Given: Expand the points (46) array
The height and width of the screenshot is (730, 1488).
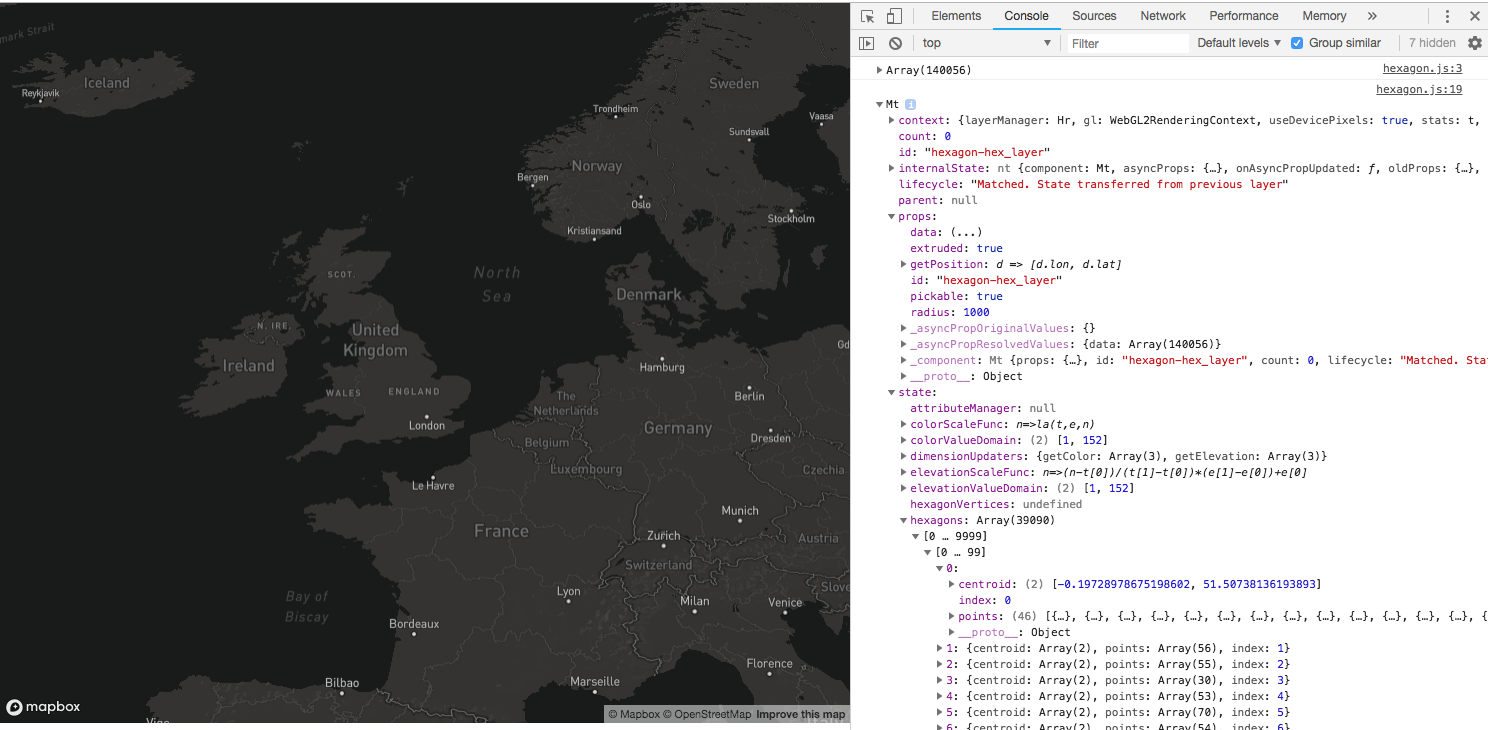Looking at the screenshot, I should coord(951,616).
